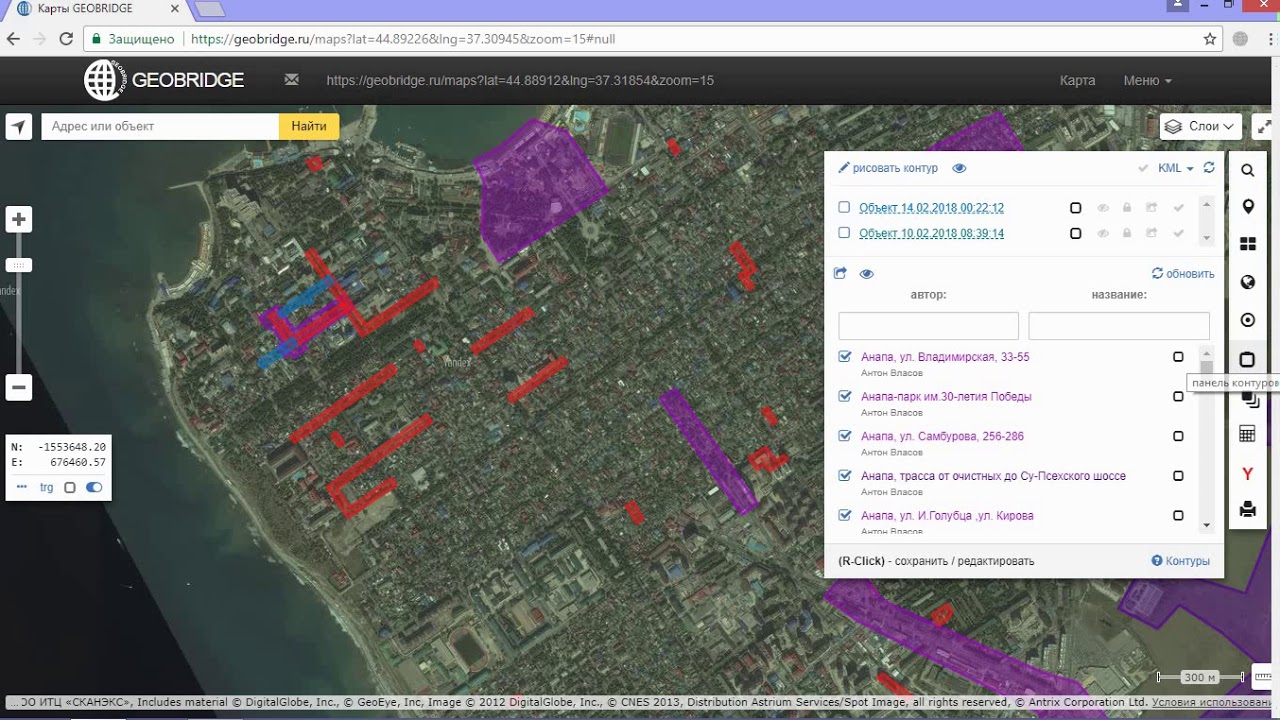Click share icon for Объект 14.02.2018 row
Image resolution: width=1280 pixels, height=720 pixels.
tap(1152, 208)
